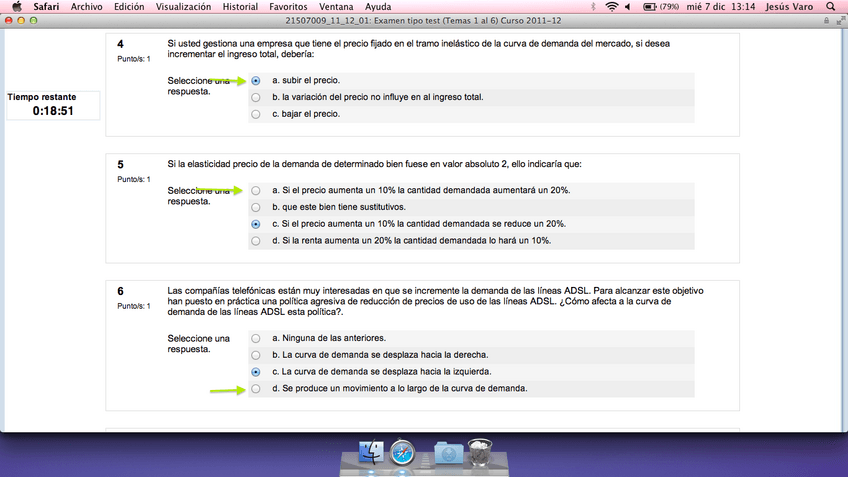Launch Finder from the Dock
848x477 pixels.
click(370, 453)
